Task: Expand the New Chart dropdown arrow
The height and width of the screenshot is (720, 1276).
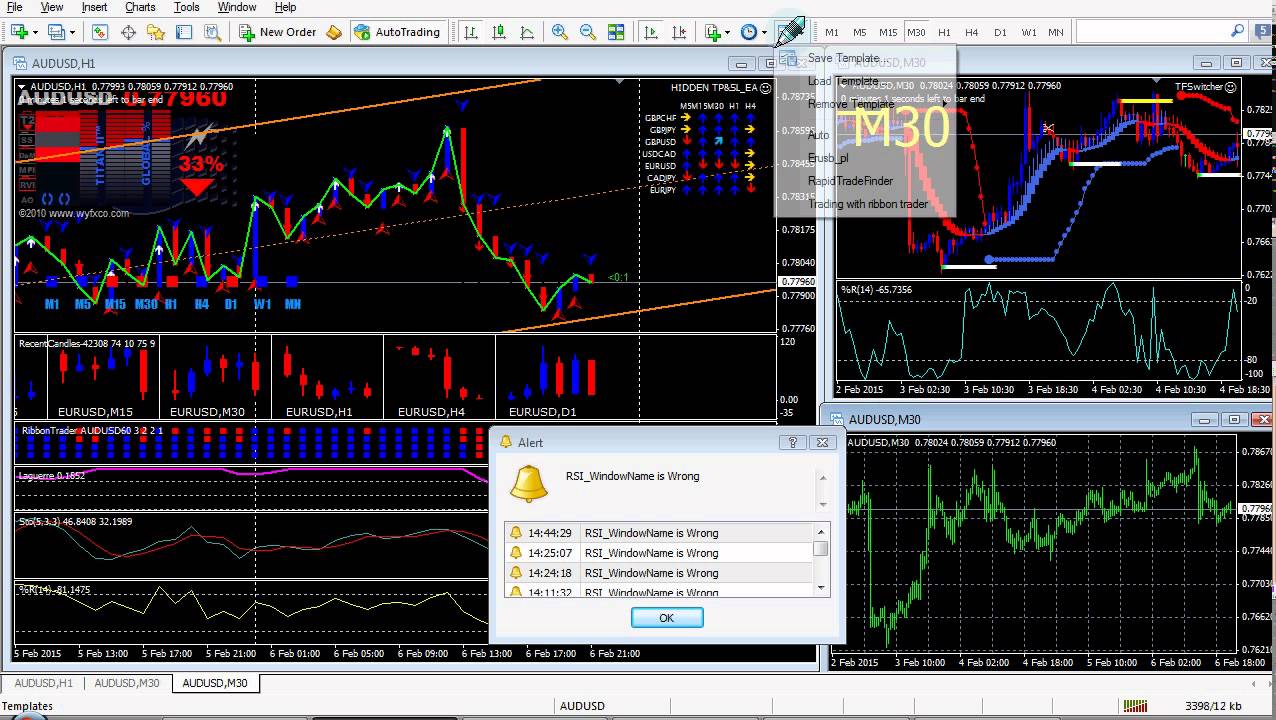Action: [34, 32]
